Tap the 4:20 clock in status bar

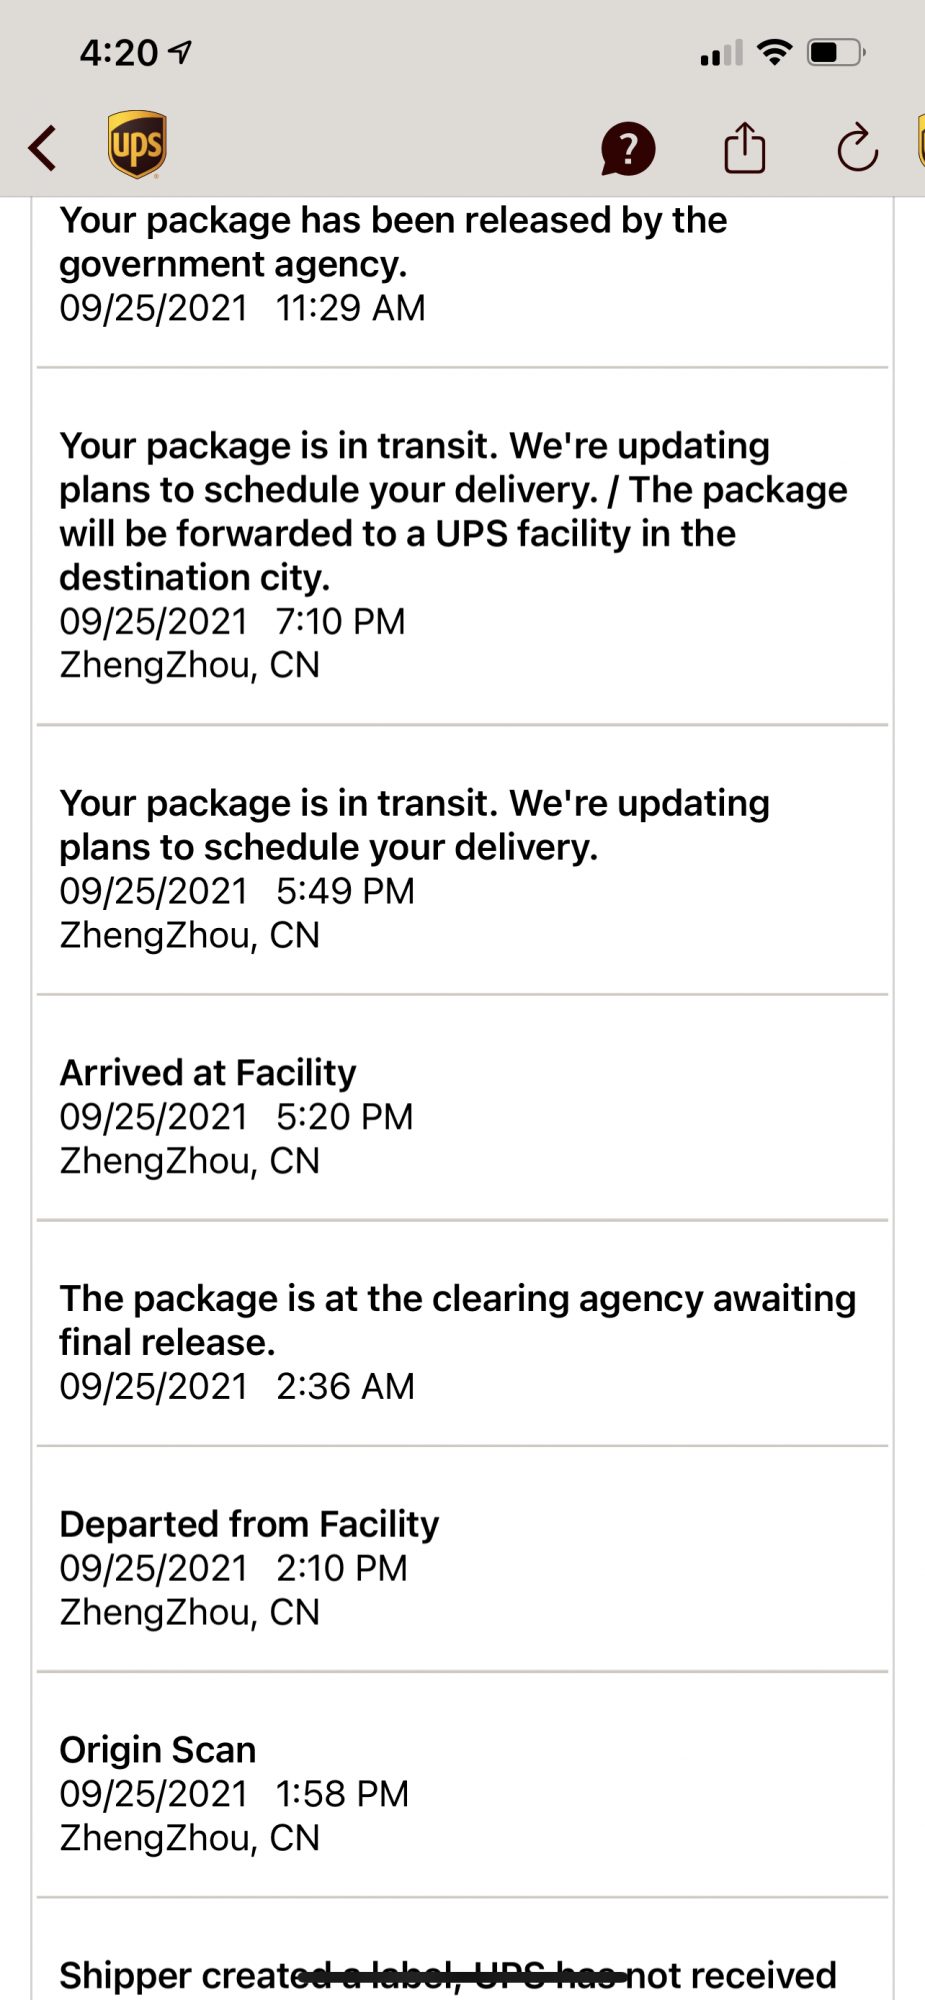coord(118,53)
